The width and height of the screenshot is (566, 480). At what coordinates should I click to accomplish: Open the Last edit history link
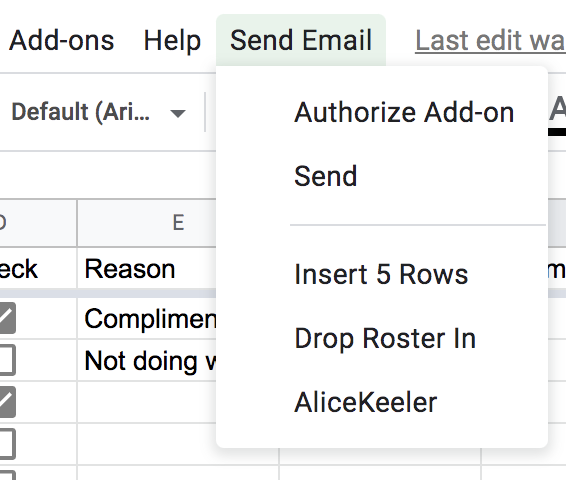pyautogui.click(x=490, y=40)
